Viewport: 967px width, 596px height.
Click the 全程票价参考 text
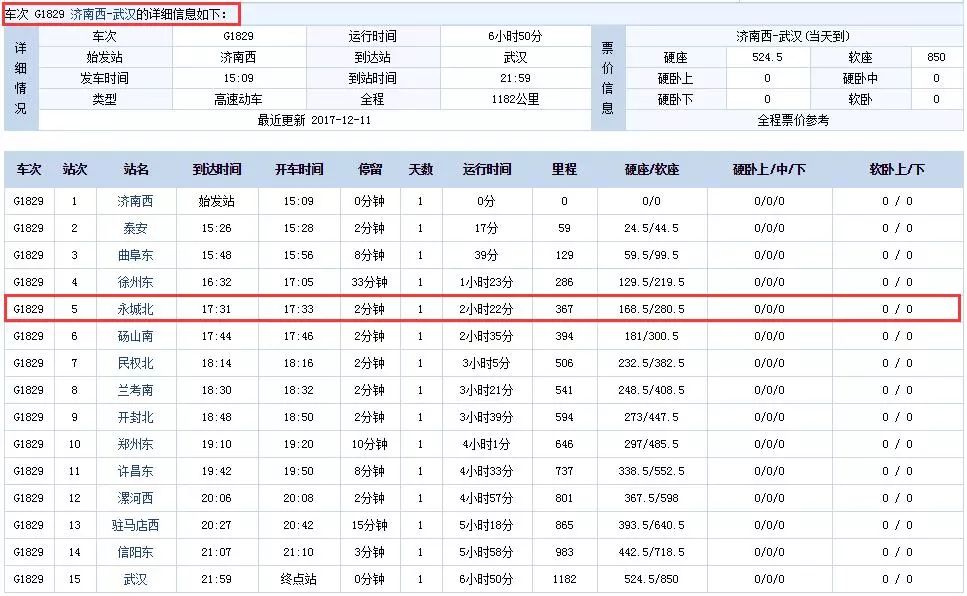pos(793,120)
